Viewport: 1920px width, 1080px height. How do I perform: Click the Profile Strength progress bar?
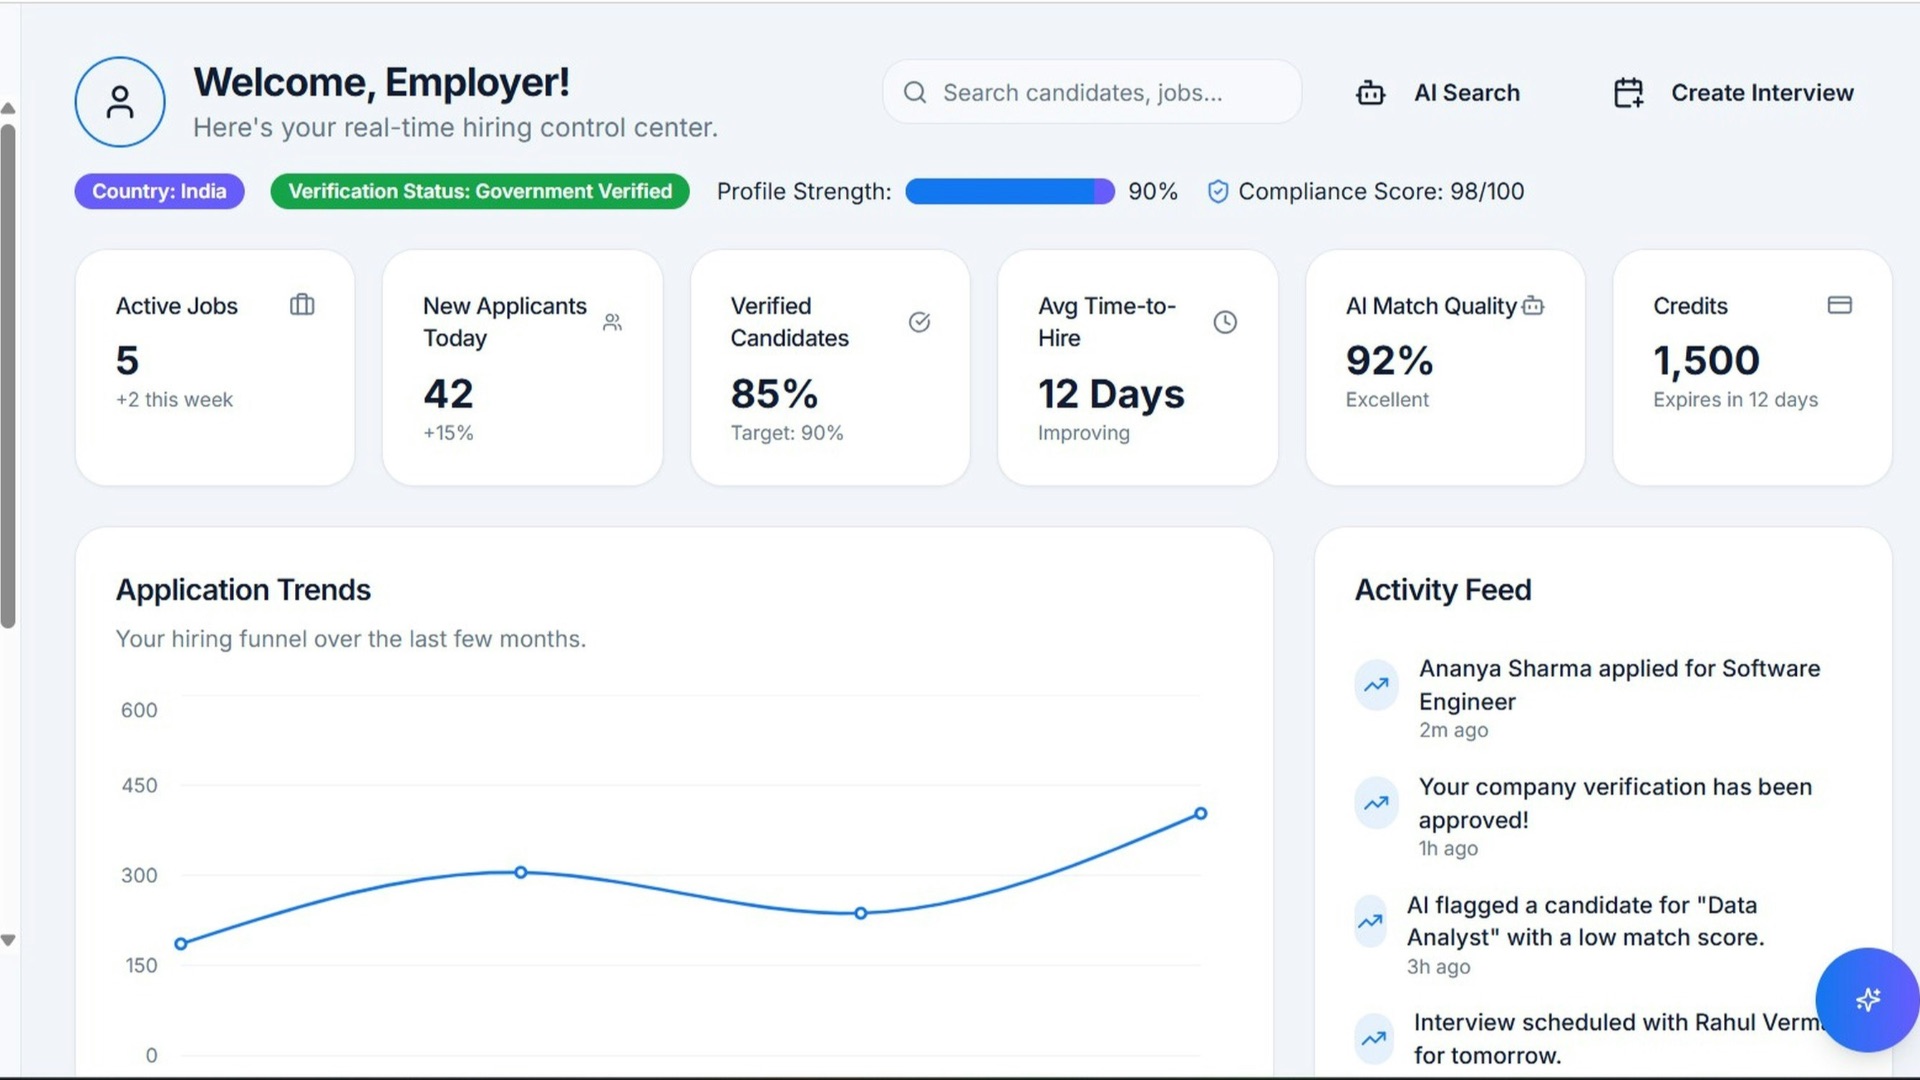(1009, 191)
